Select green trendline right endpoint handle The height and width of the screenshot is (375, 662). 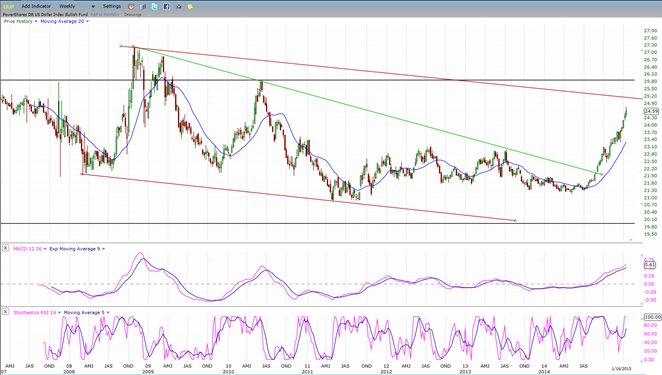pyautogui.click(x=602, y=174)
